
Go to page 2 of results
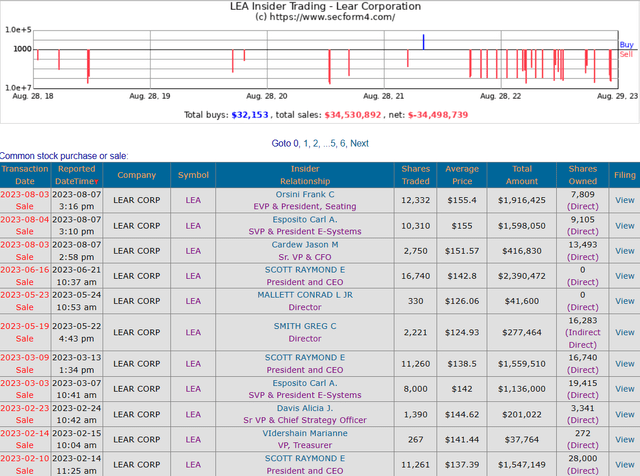[316, 144]
